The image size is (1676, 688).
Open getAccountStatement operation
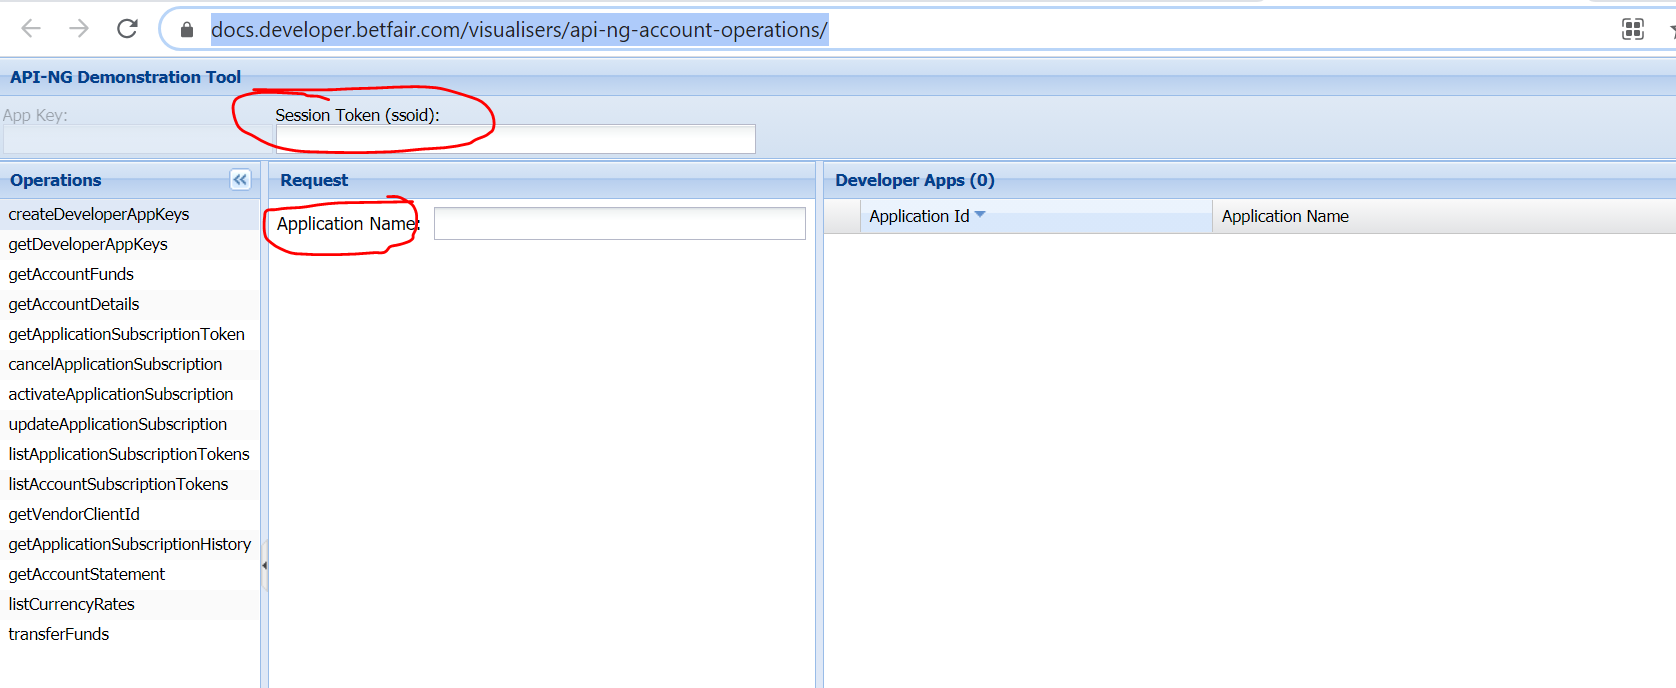click(130, 574)
